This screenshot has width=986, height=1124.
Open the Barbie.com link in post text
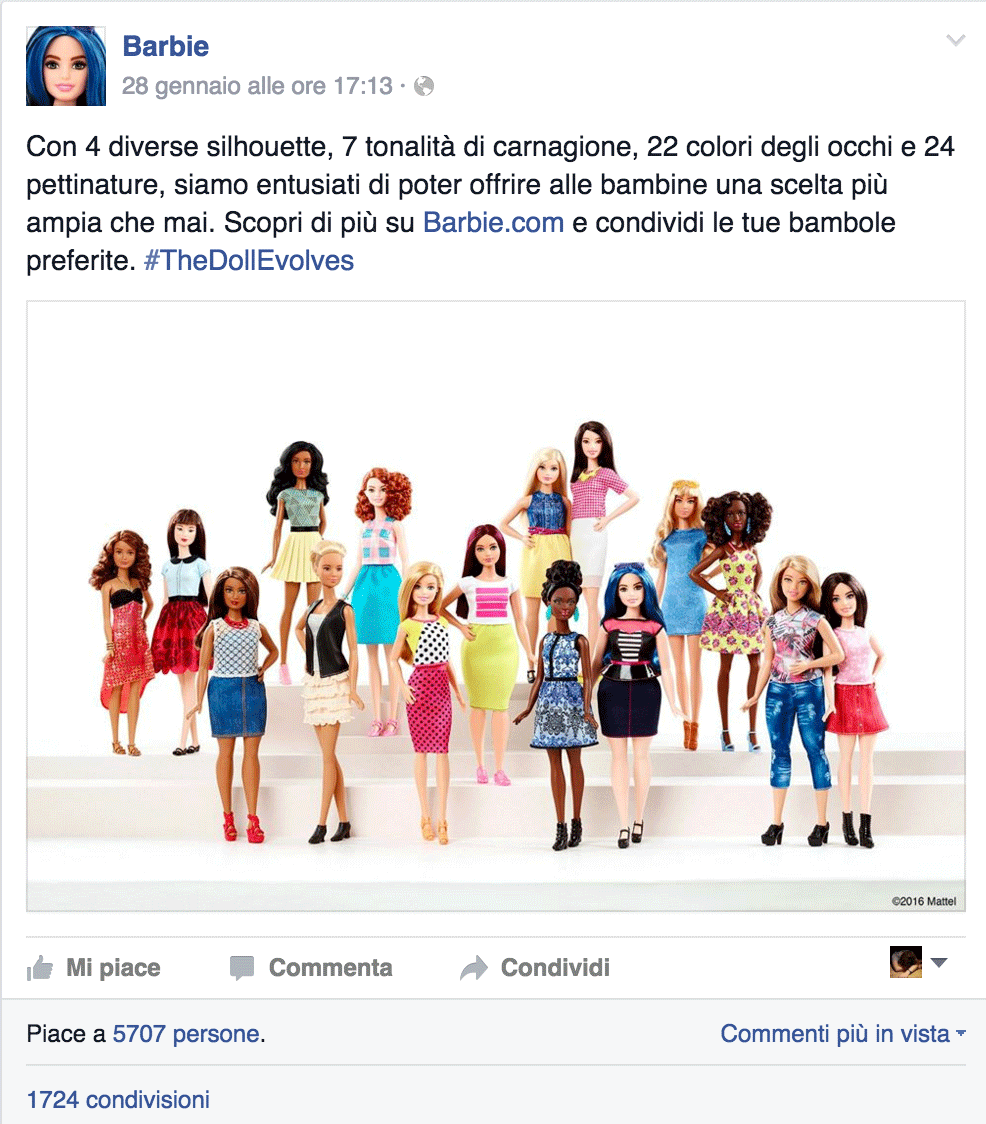tap(493, 222)
